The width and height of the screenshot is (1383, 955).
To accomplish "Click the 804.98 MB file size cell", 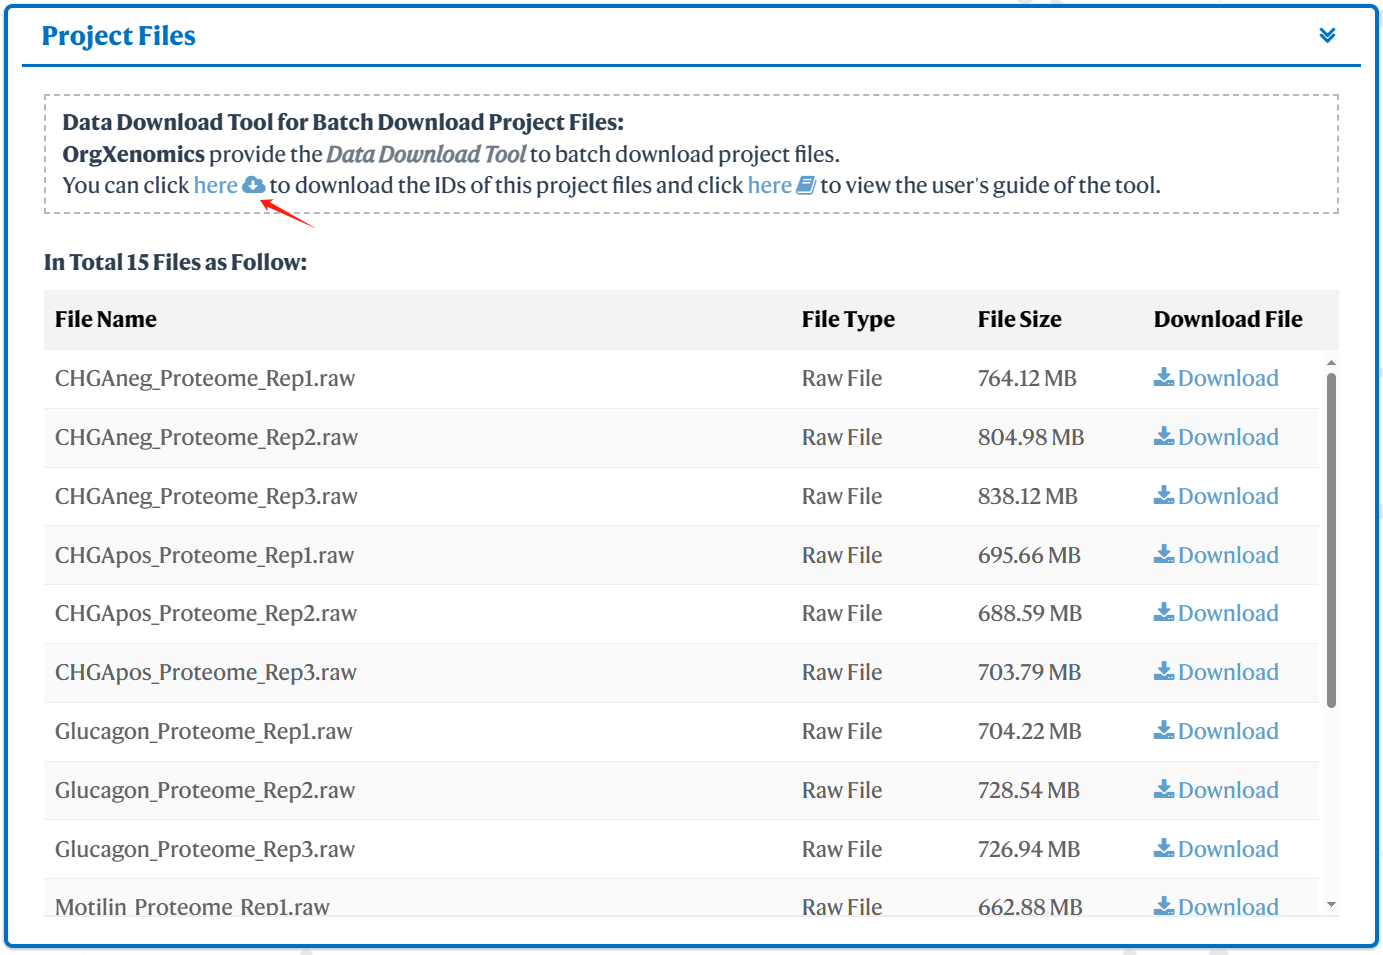I will [x=1031, y=437].
